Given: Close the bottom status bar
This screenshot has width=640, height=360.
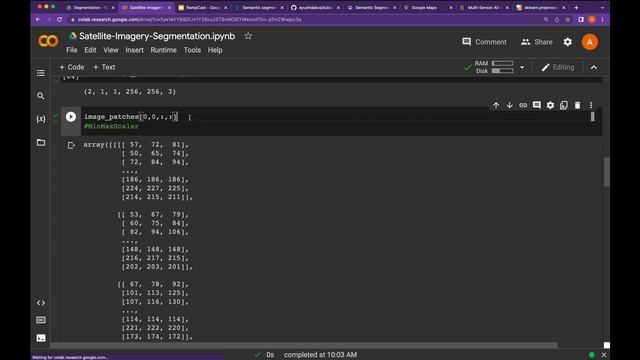Looking at the screenshot, I should [604, 355].
